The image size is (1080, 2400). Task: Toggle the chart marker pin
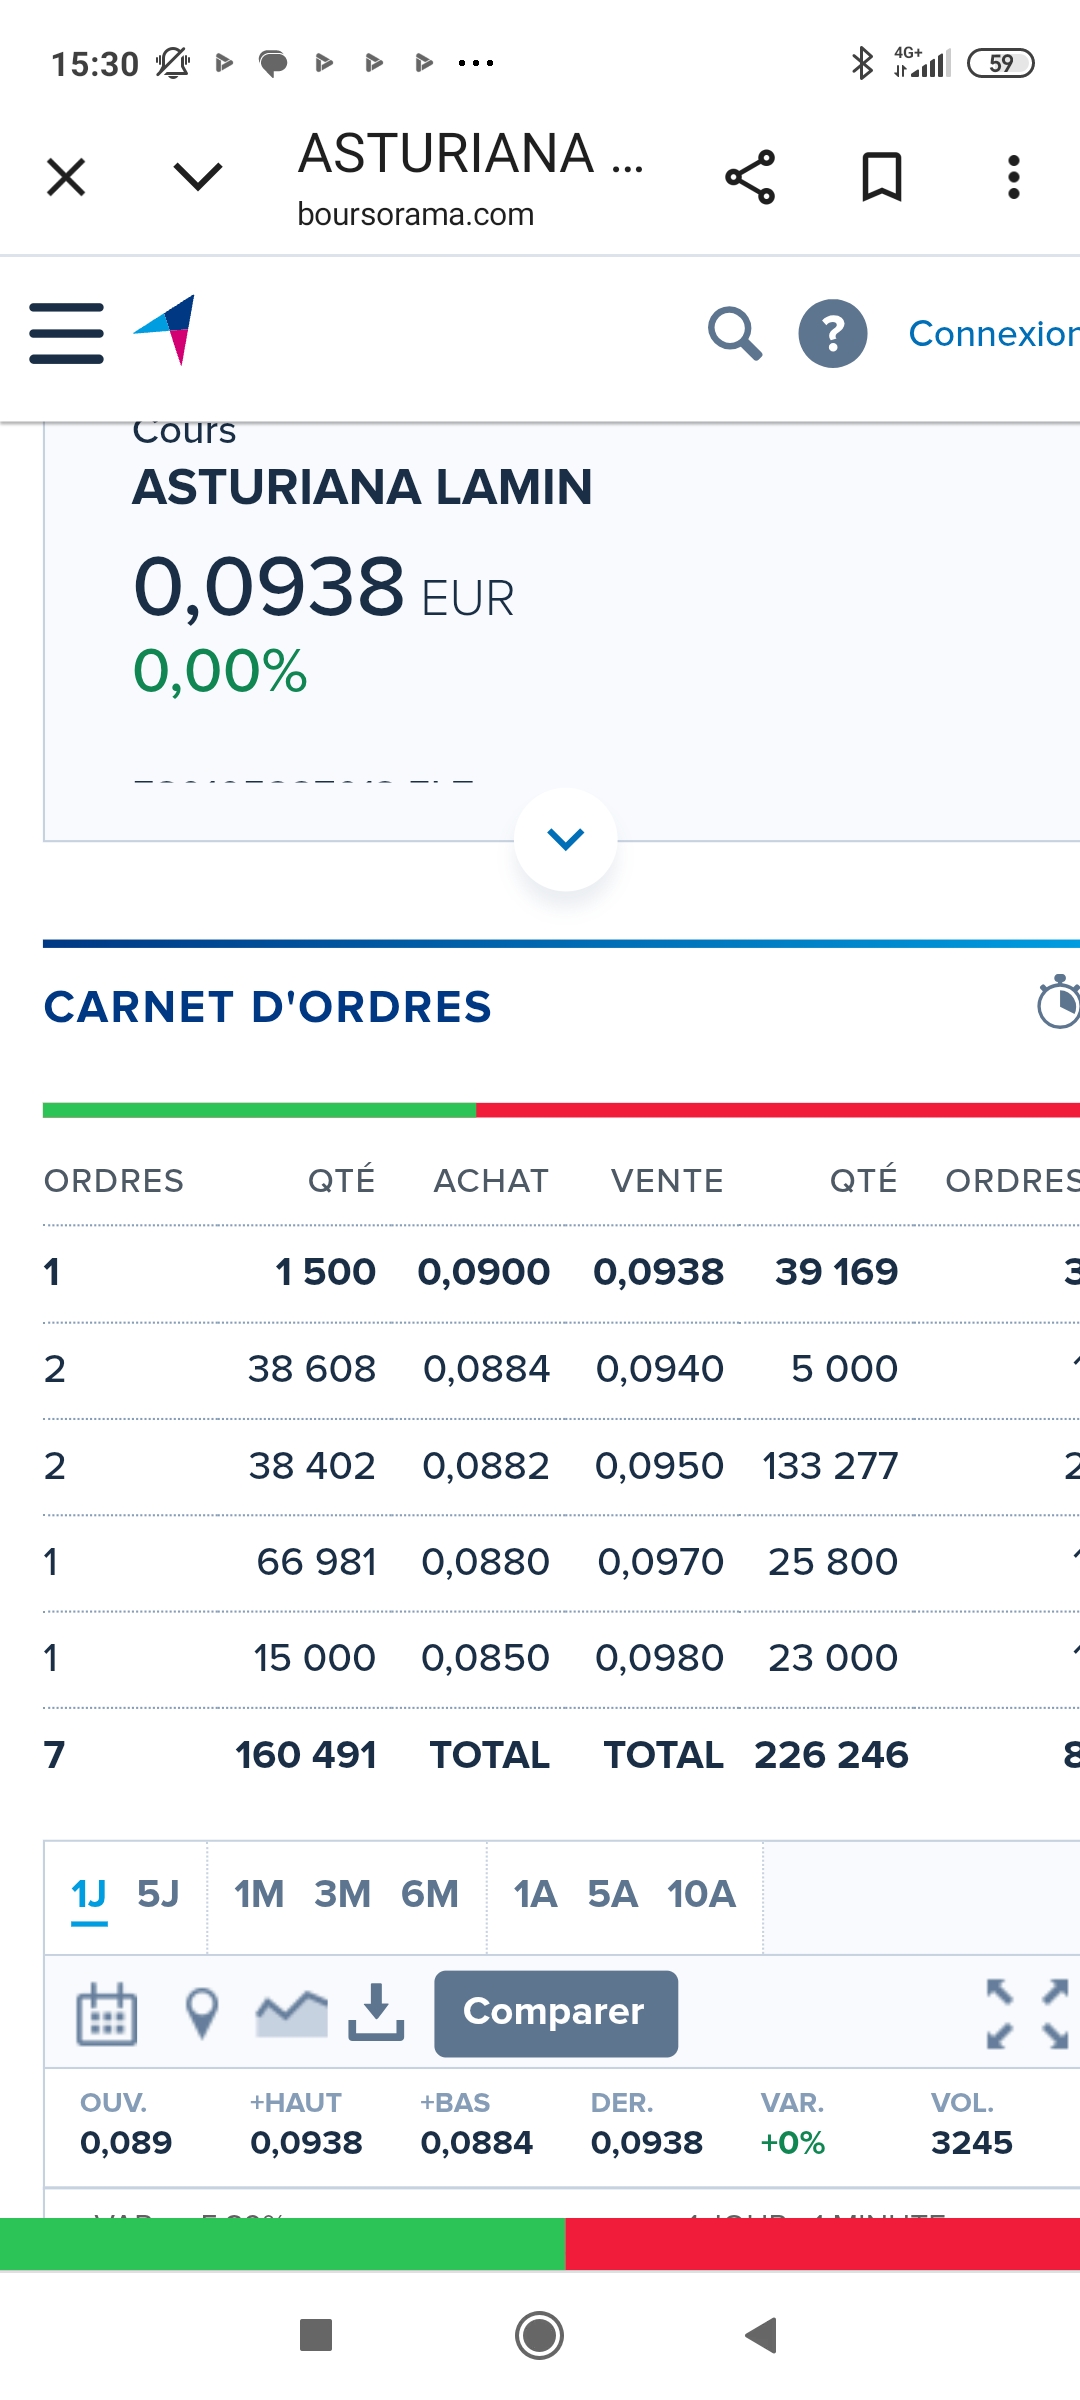pyautogui.click(x=202, y=2013)
